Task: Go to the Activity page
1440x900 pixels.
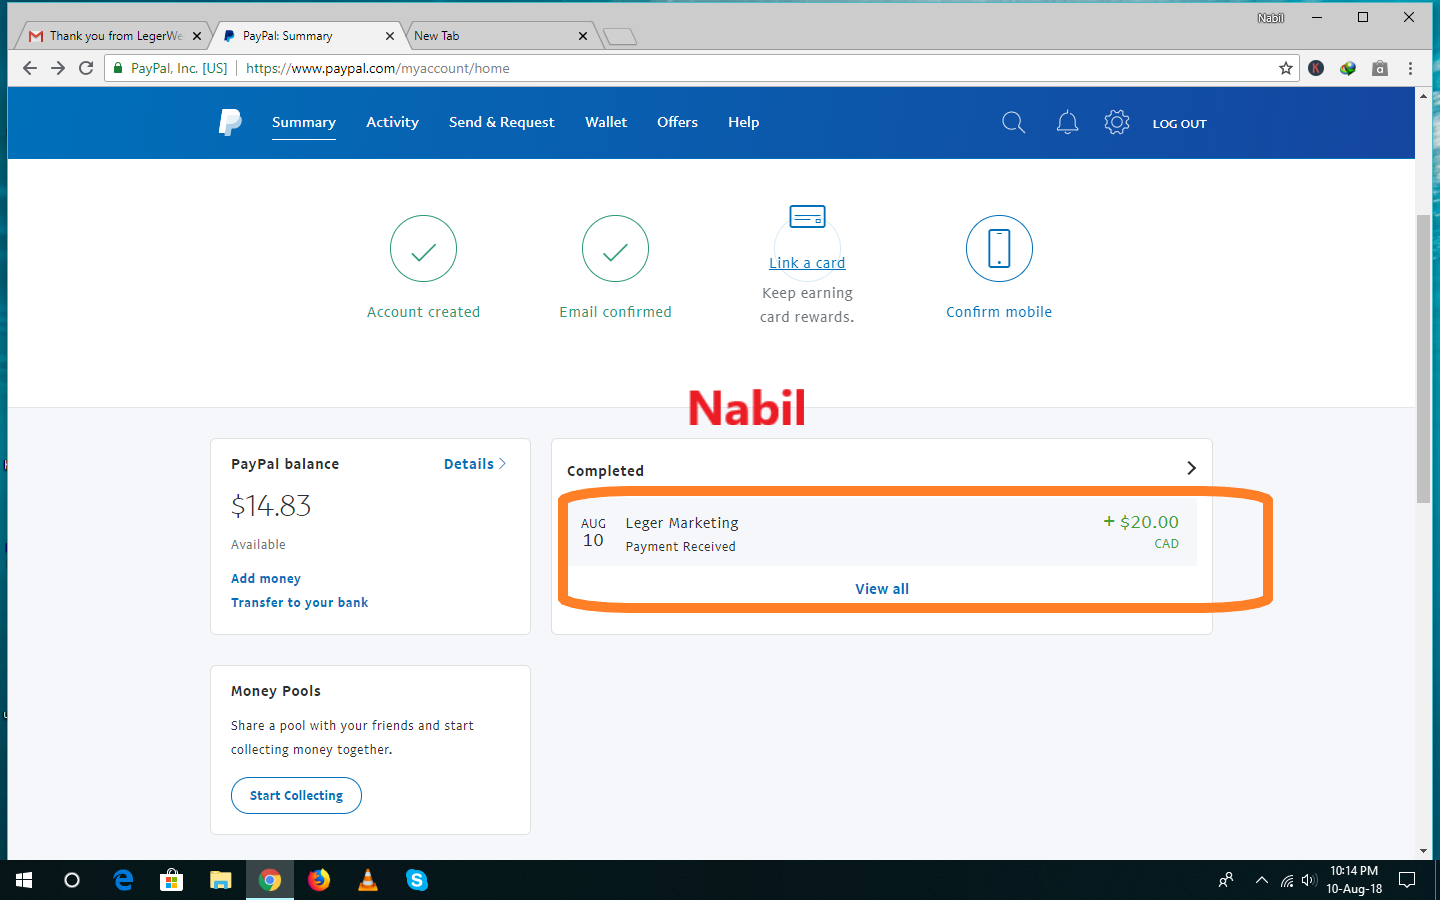Action: click(x=392, y=122)
